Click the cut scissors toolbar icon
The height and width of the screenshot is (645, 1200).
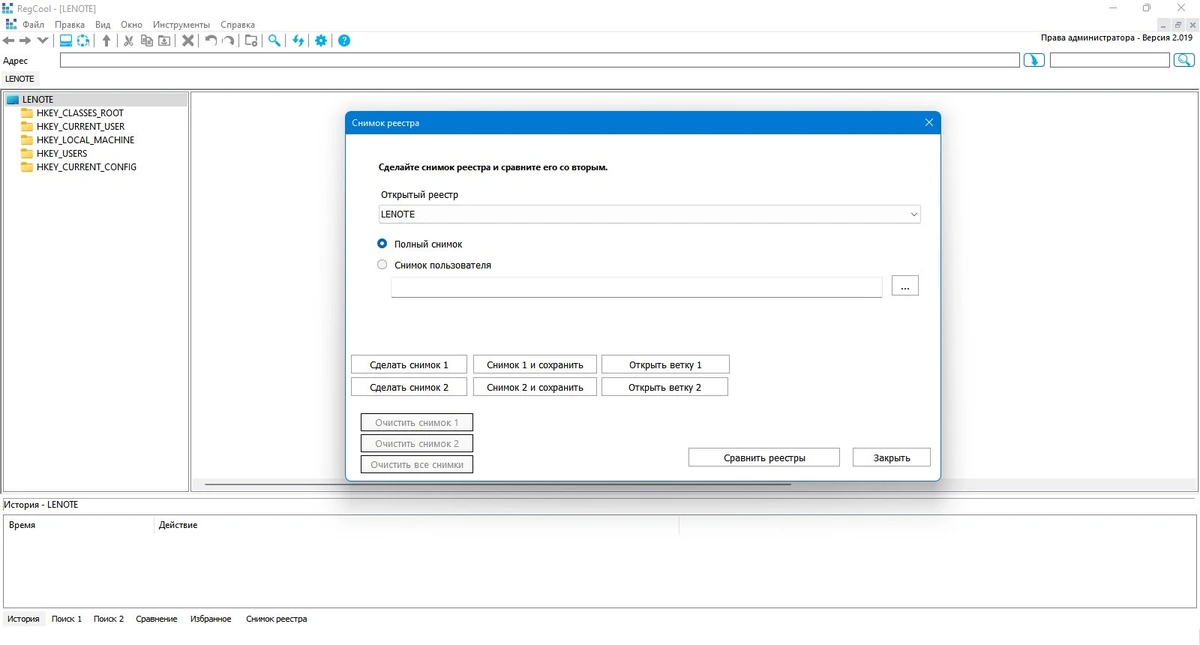click(x=128, y=41)
